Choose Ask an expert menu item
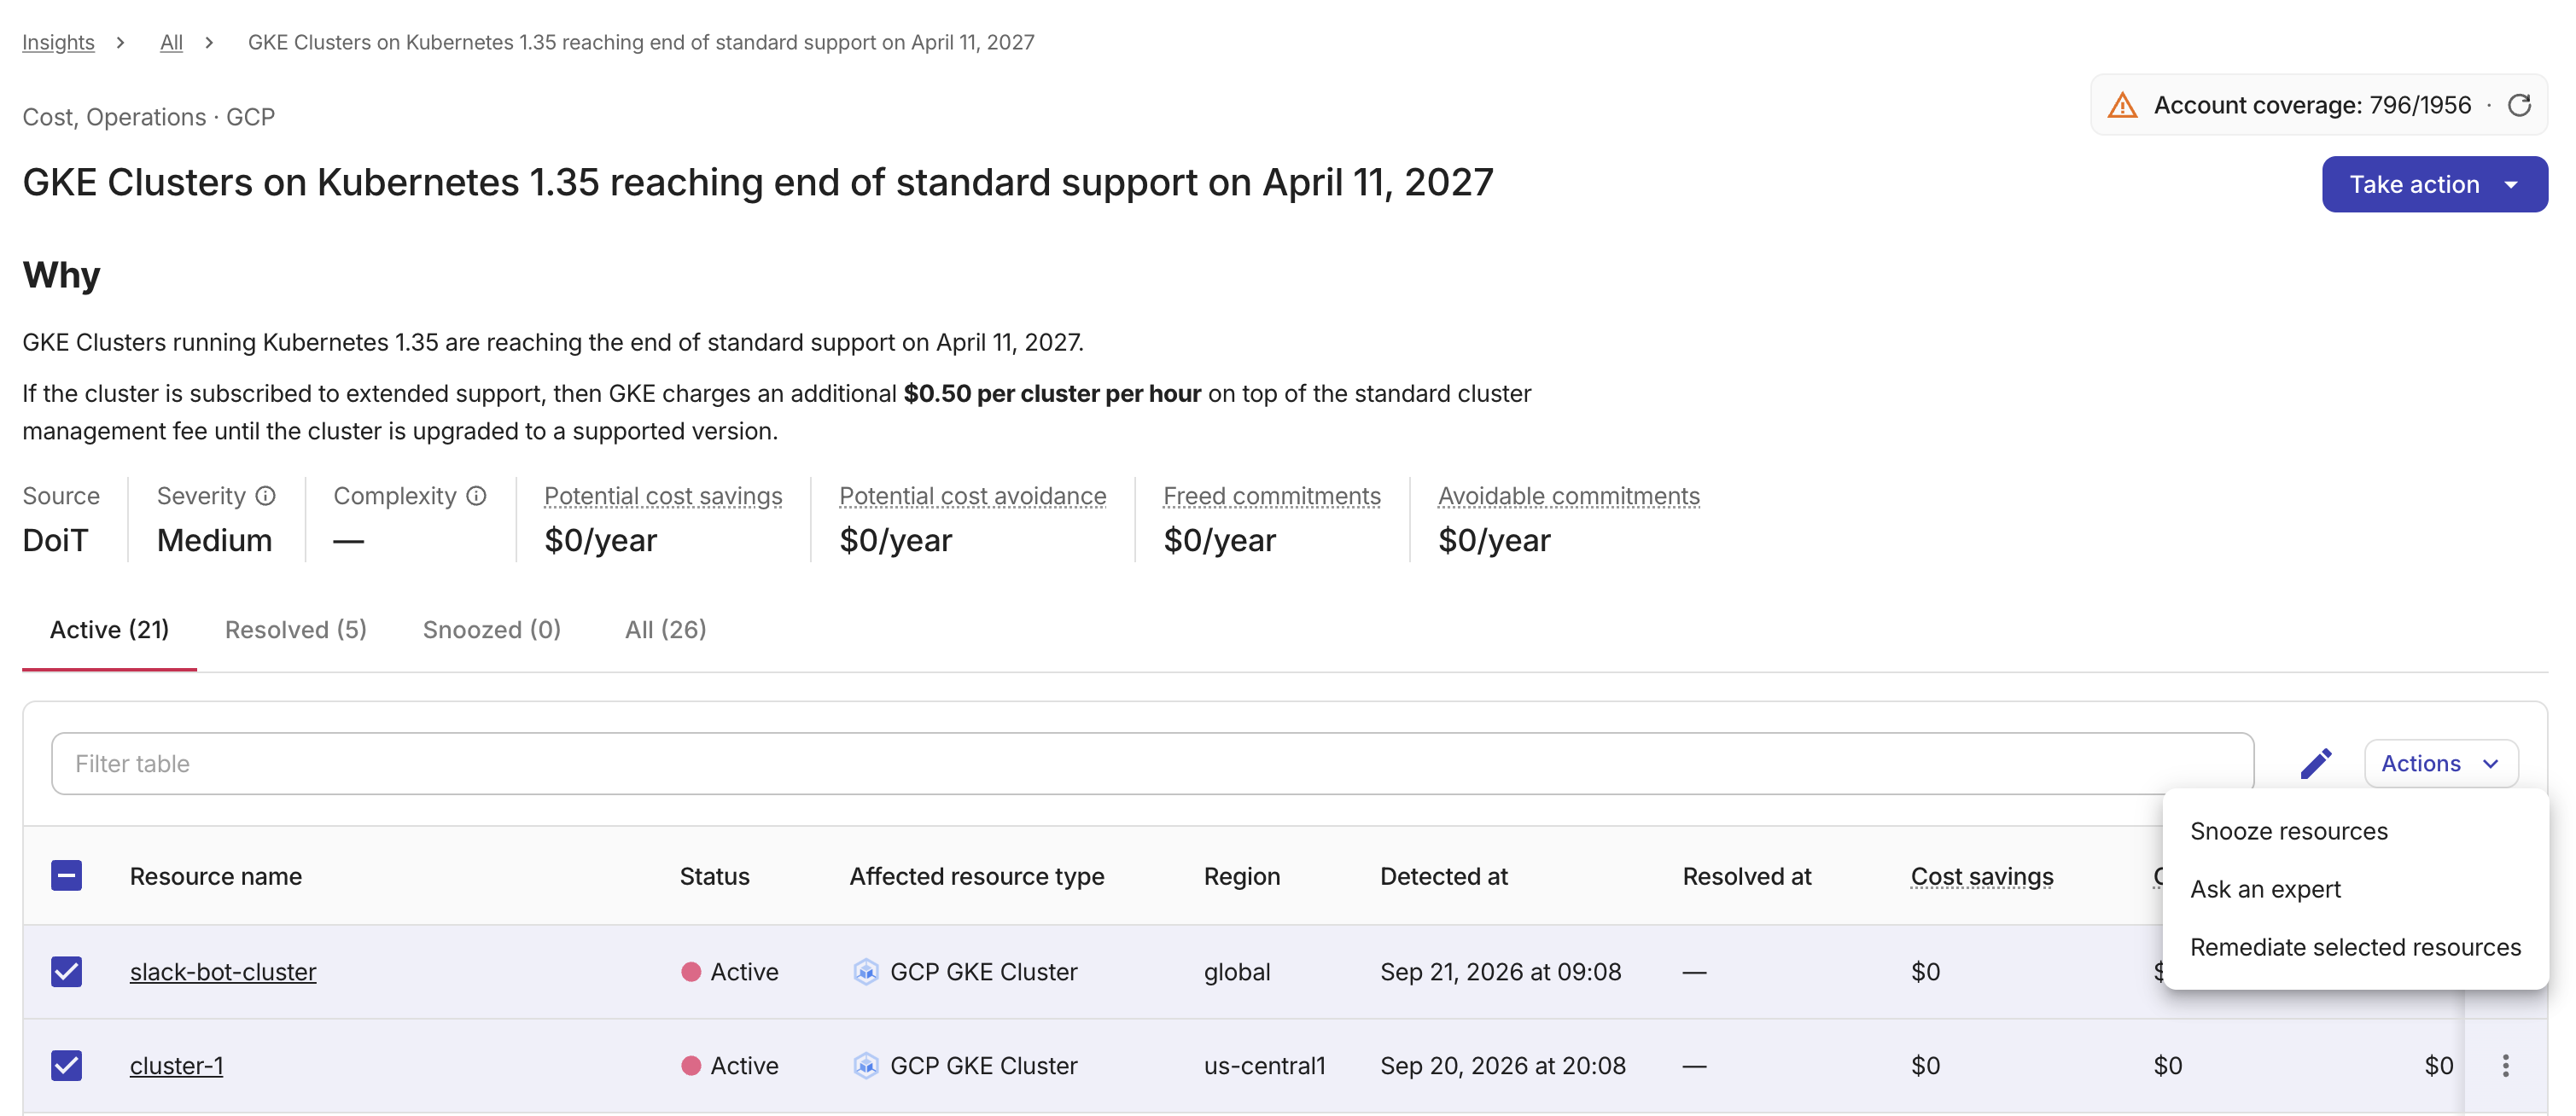Screen dimensions: 2576x1116 [x=2354, y=889]
